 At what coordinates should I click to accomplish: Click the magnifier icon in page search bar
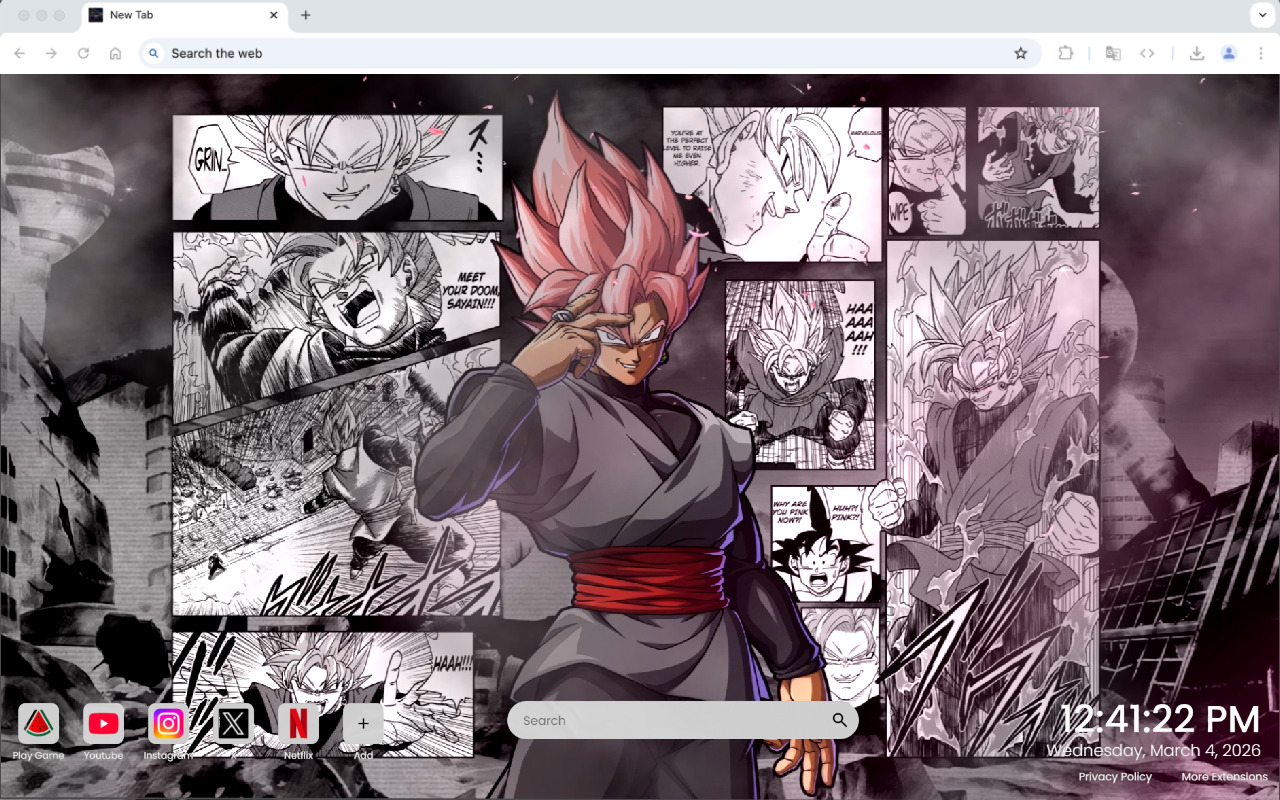839,720
